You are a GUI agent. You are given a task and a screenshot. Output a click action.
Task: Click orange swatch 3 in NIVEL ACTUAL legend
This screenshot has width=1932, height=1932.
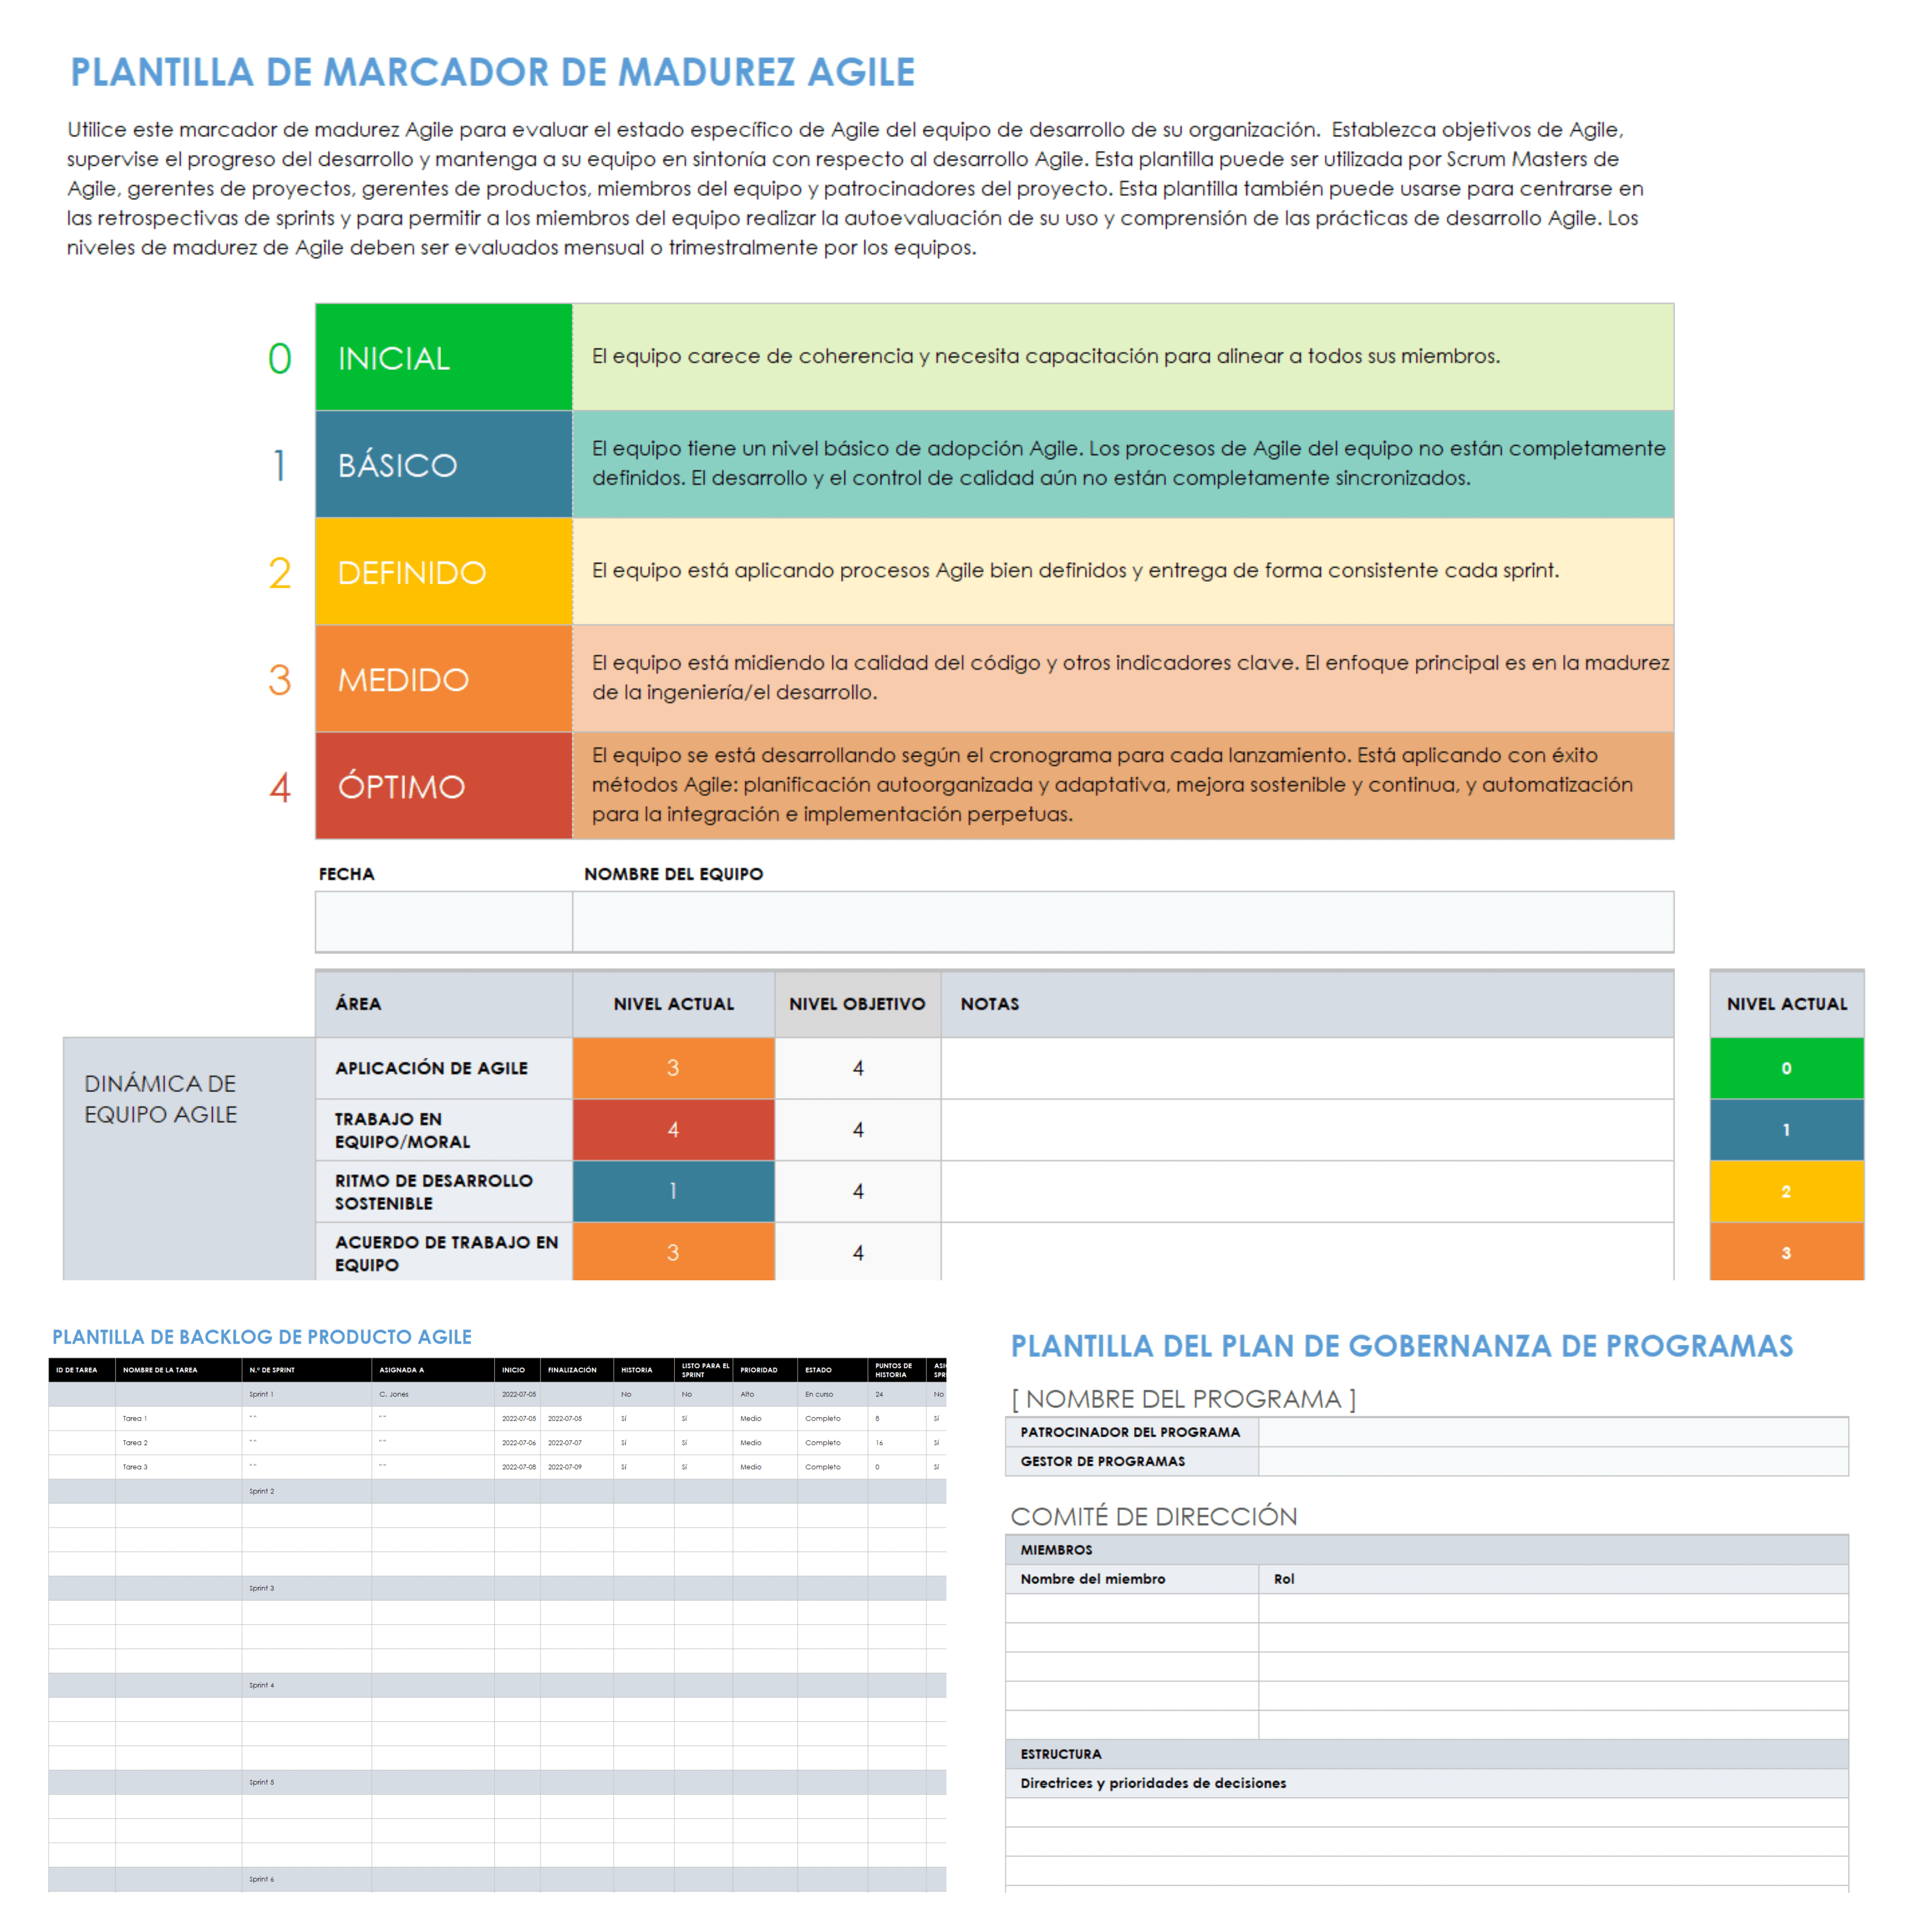point(1786,1252)
